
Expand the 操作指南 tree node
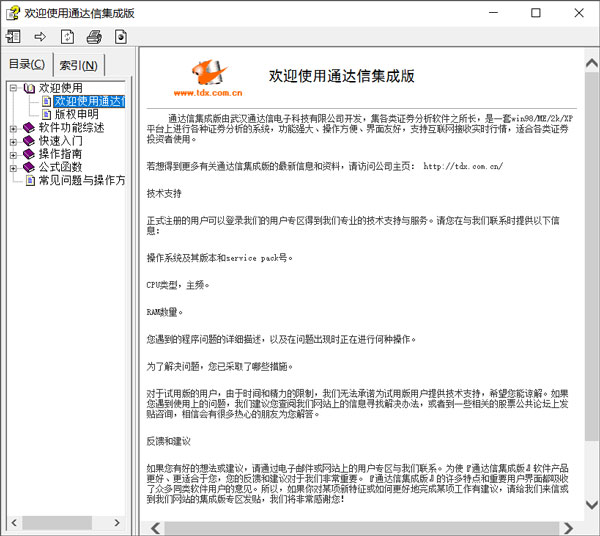tap(13, 155)
